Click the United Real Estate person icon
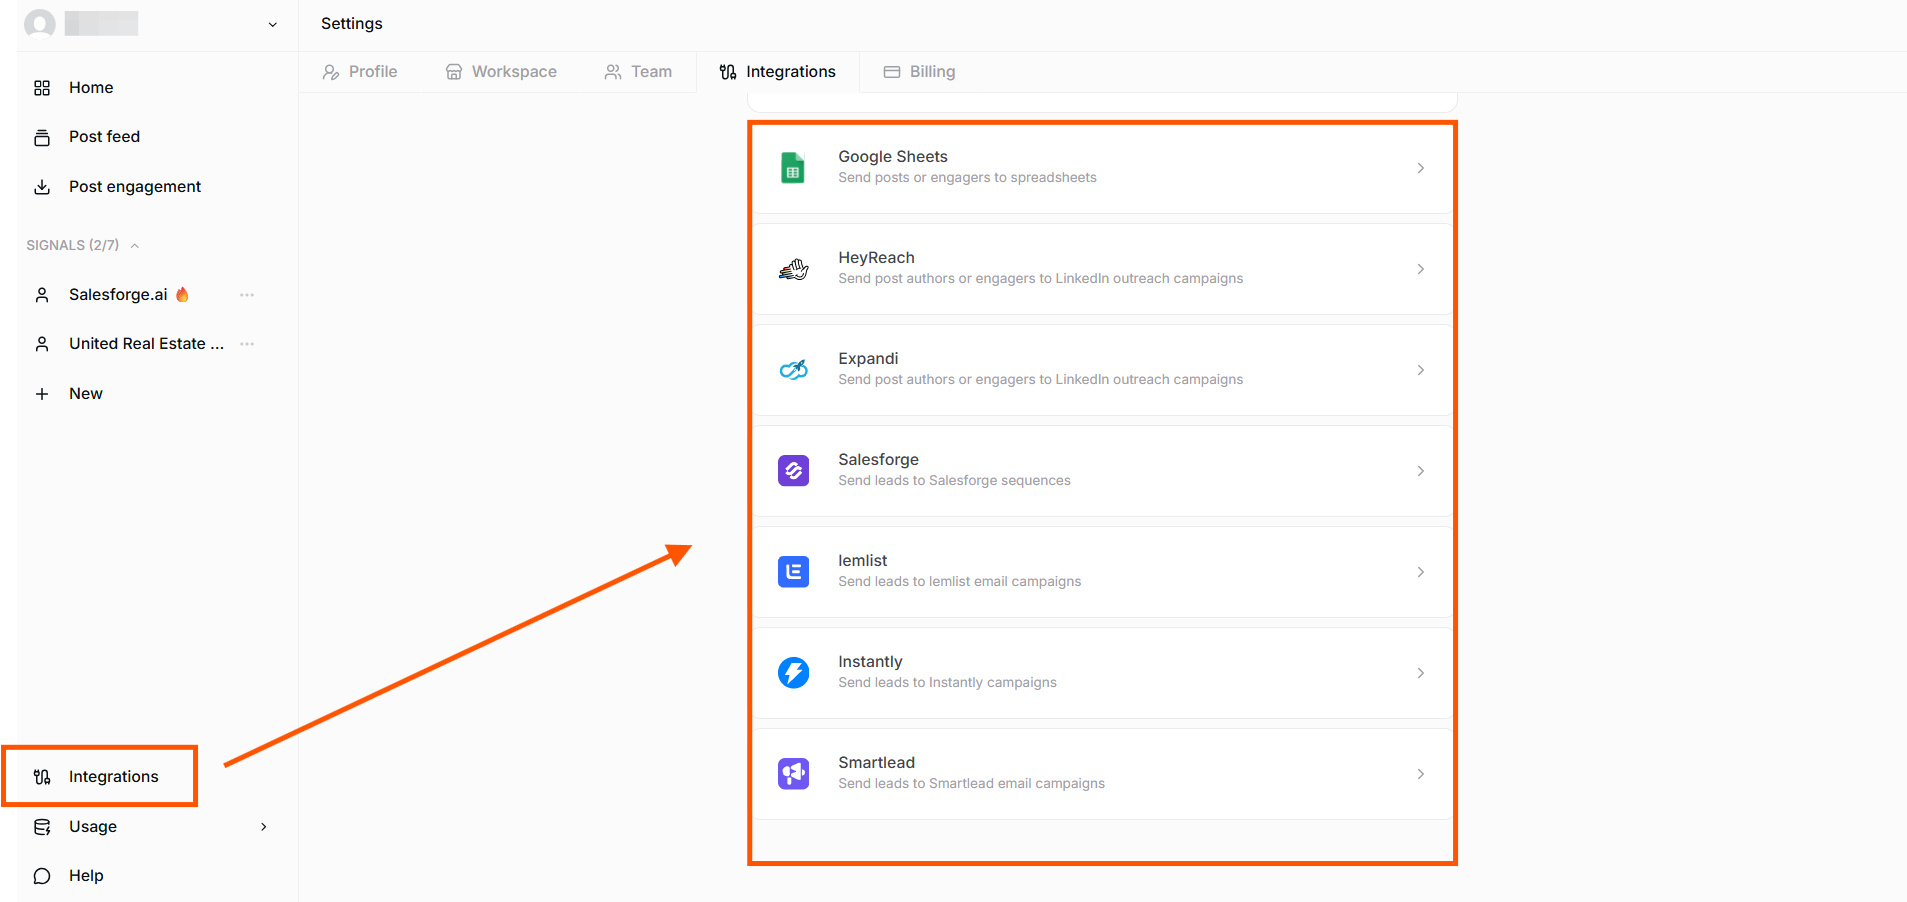Screen dimensions: 1907x902 click(42, 344)
